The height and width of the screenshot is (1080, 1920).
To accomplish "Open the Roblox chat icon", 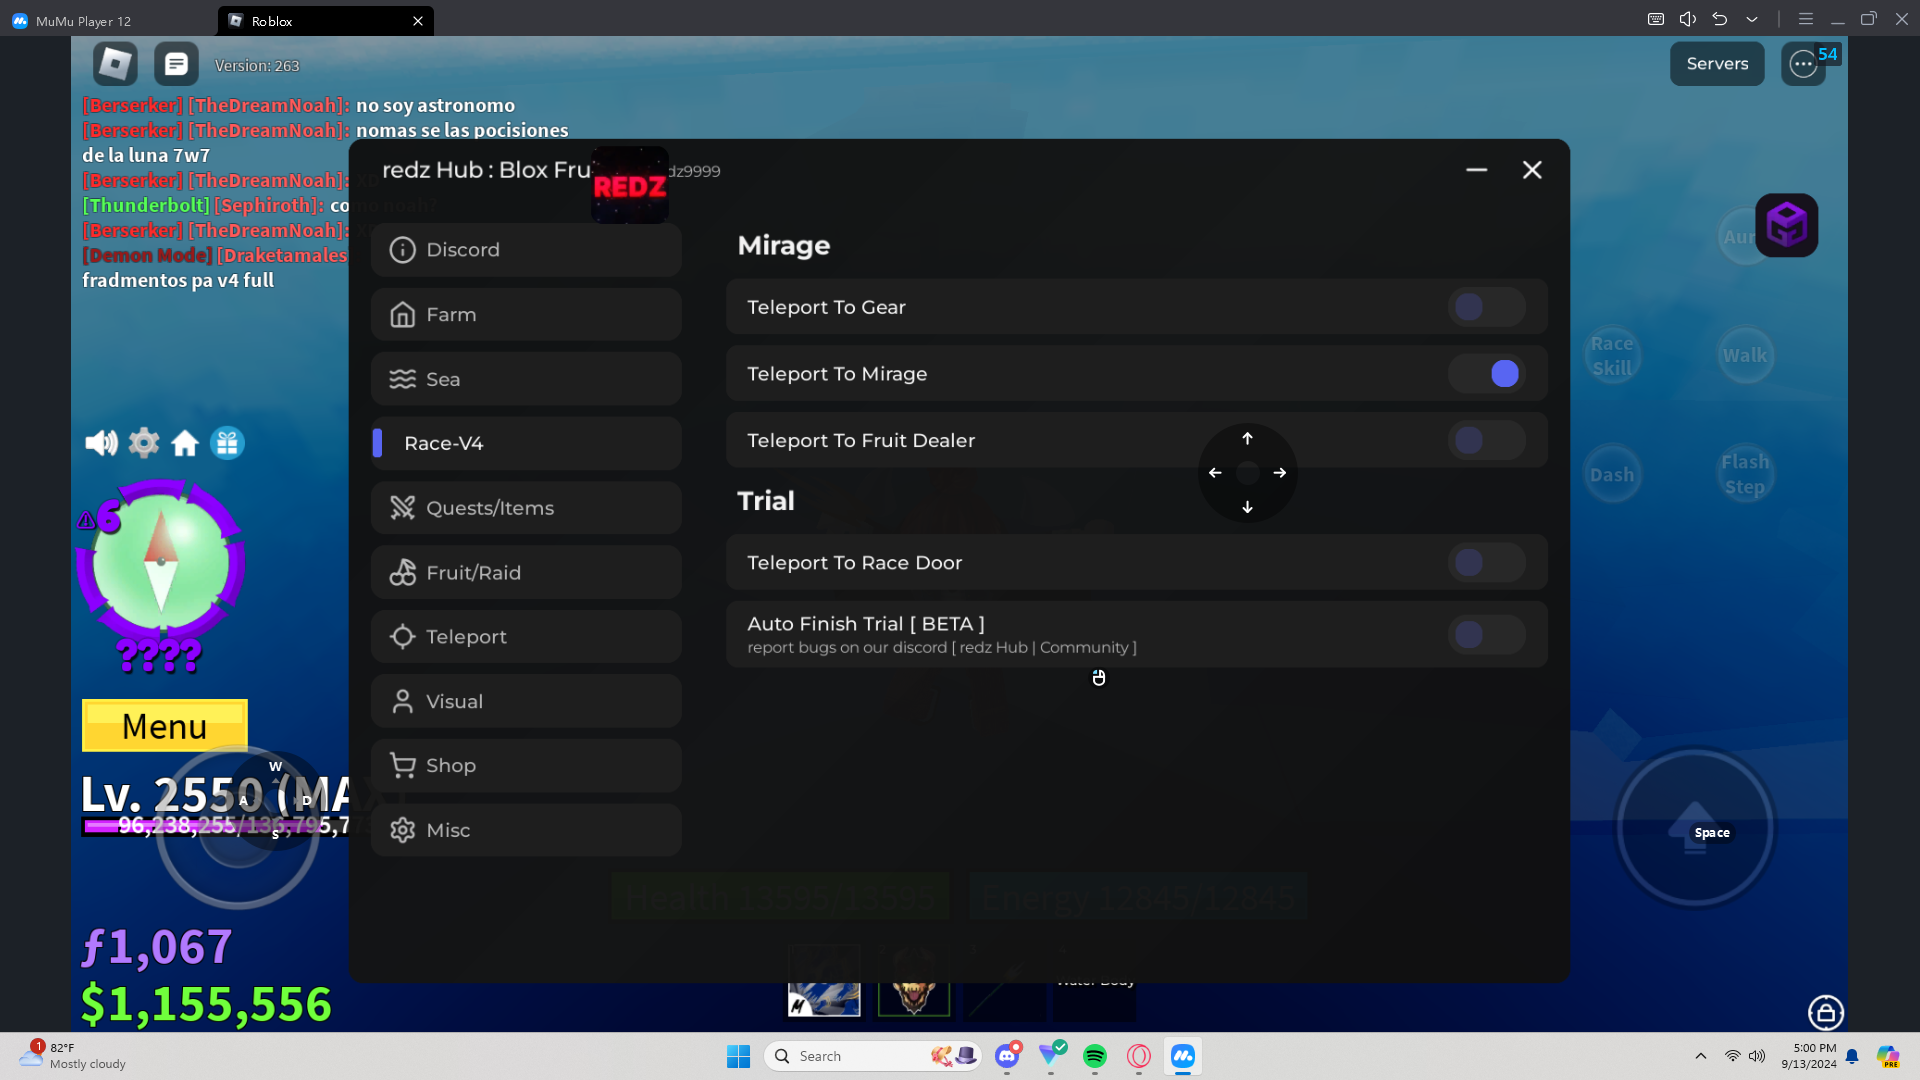I will pos(176,64).
